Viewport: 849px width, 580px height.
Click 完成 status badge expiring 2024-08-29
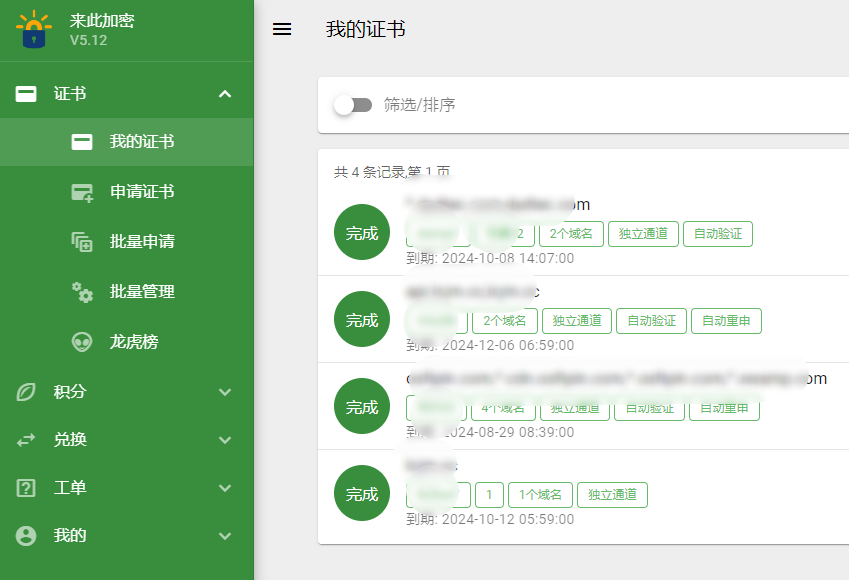(362, 406)
